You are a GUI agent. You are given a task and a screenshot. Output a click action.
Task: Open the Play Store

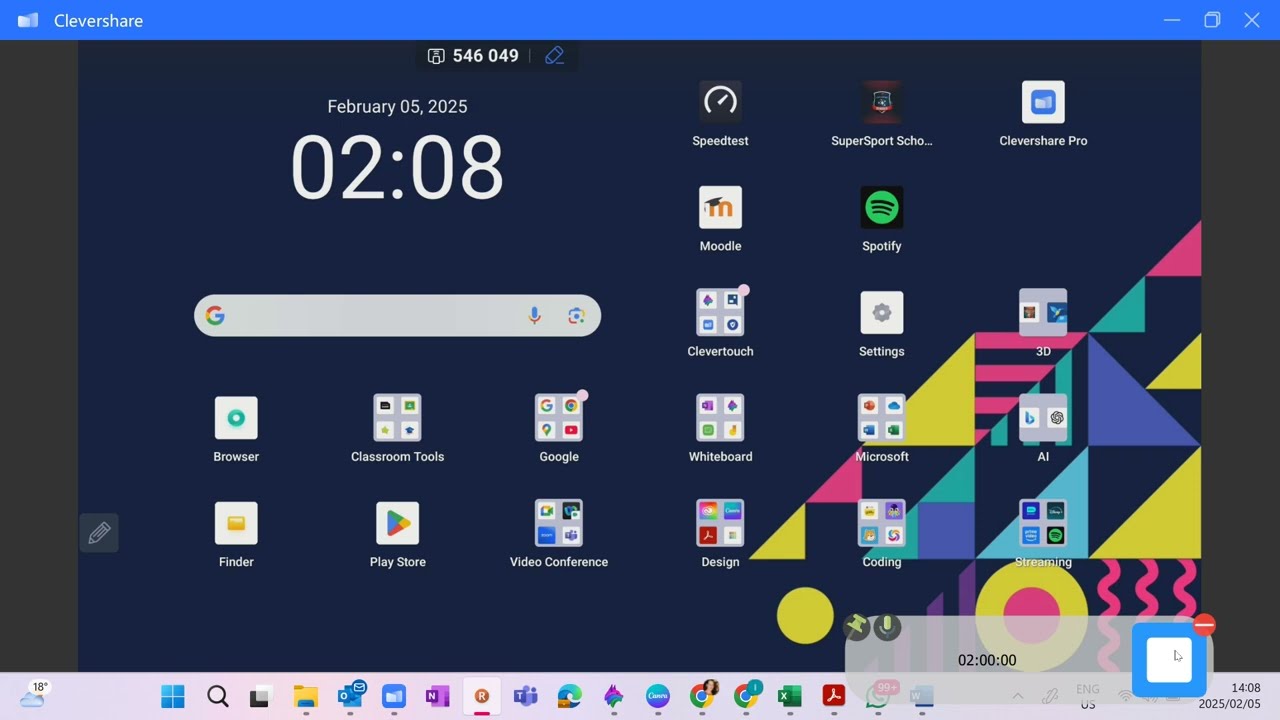[397, 523]
